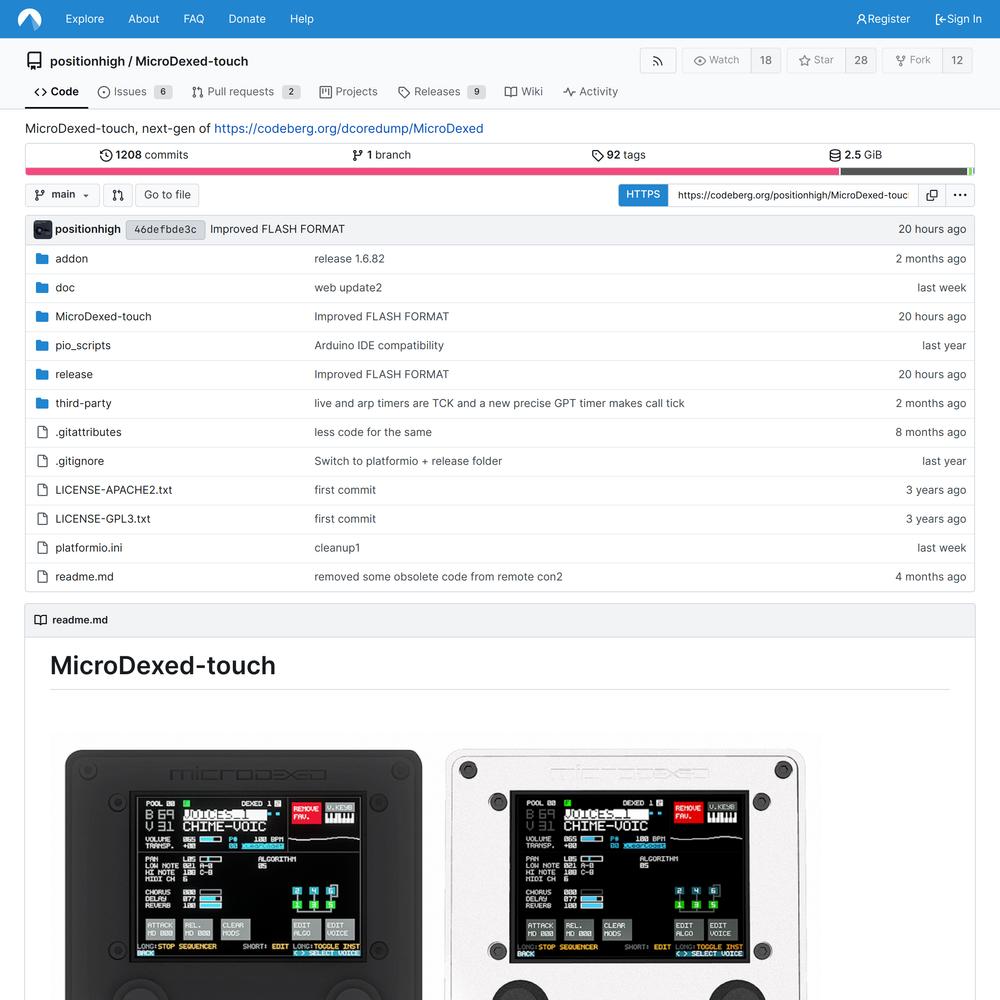Fork the MicroDexed-touch repository
The height and width of the screenshot is (1000, 1000).
[913, 61]
